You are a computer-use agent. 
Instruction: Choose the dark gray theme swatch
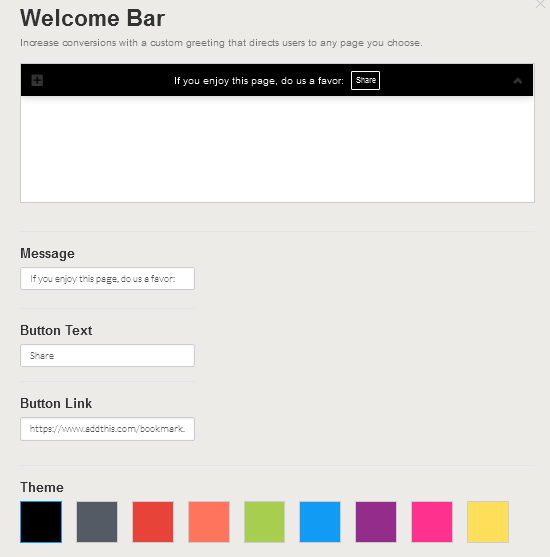(x=97, y=522)
